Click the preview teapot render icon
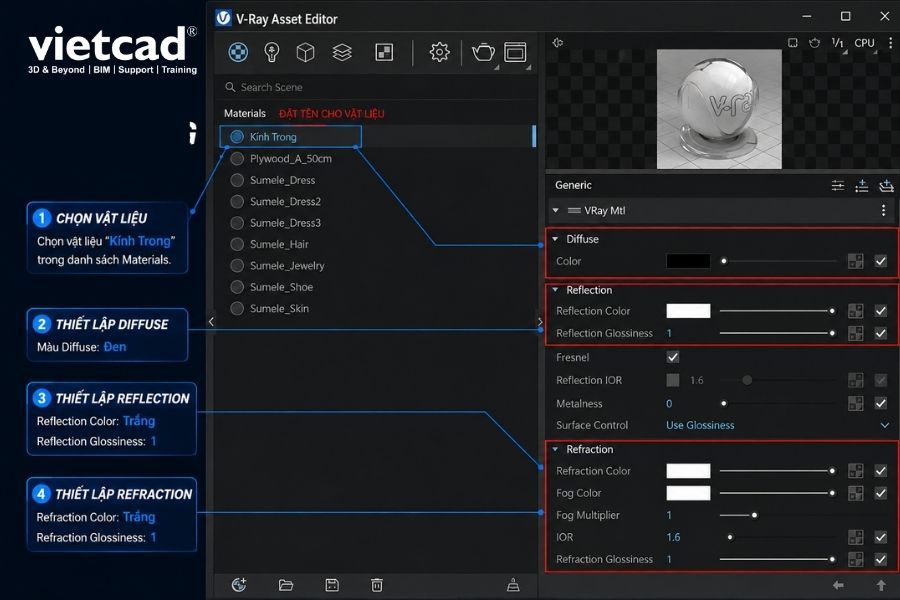Screen dimensions: 900x600 tap(814, 42)
